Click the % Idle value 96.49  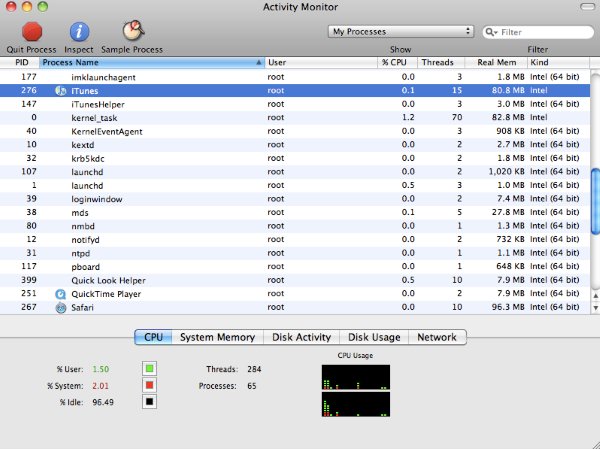click(x=103, y=402)
